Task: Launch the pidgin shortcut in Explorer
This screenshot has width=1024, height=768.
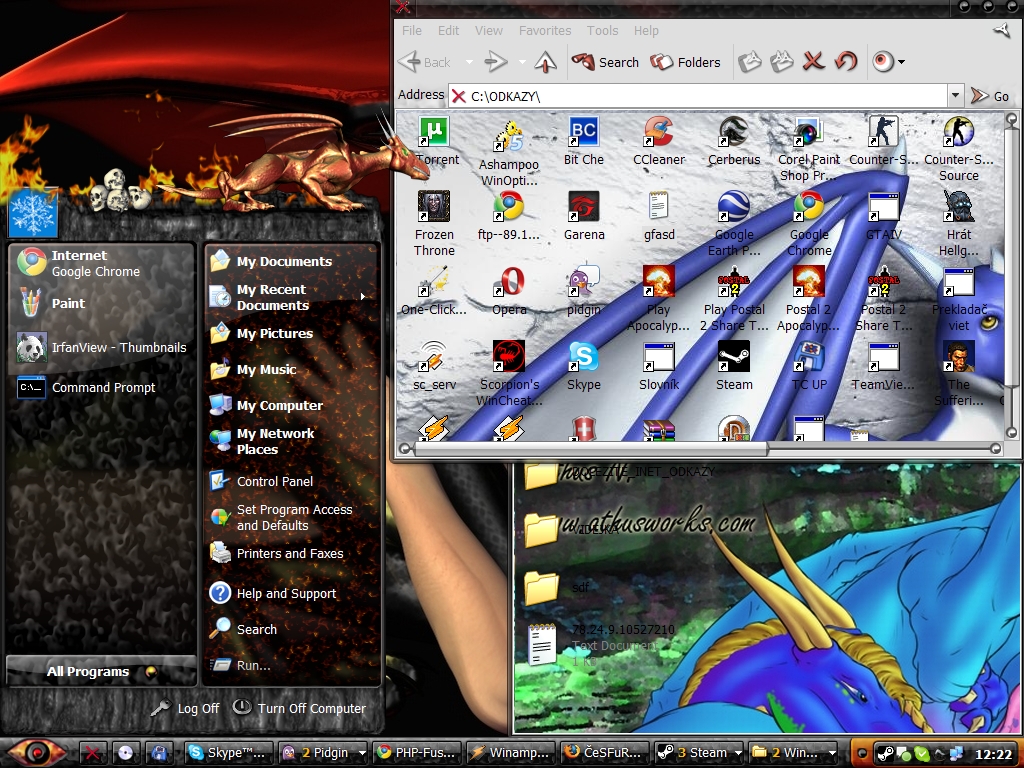Action: pyautogui.click(x=584, y=282)
